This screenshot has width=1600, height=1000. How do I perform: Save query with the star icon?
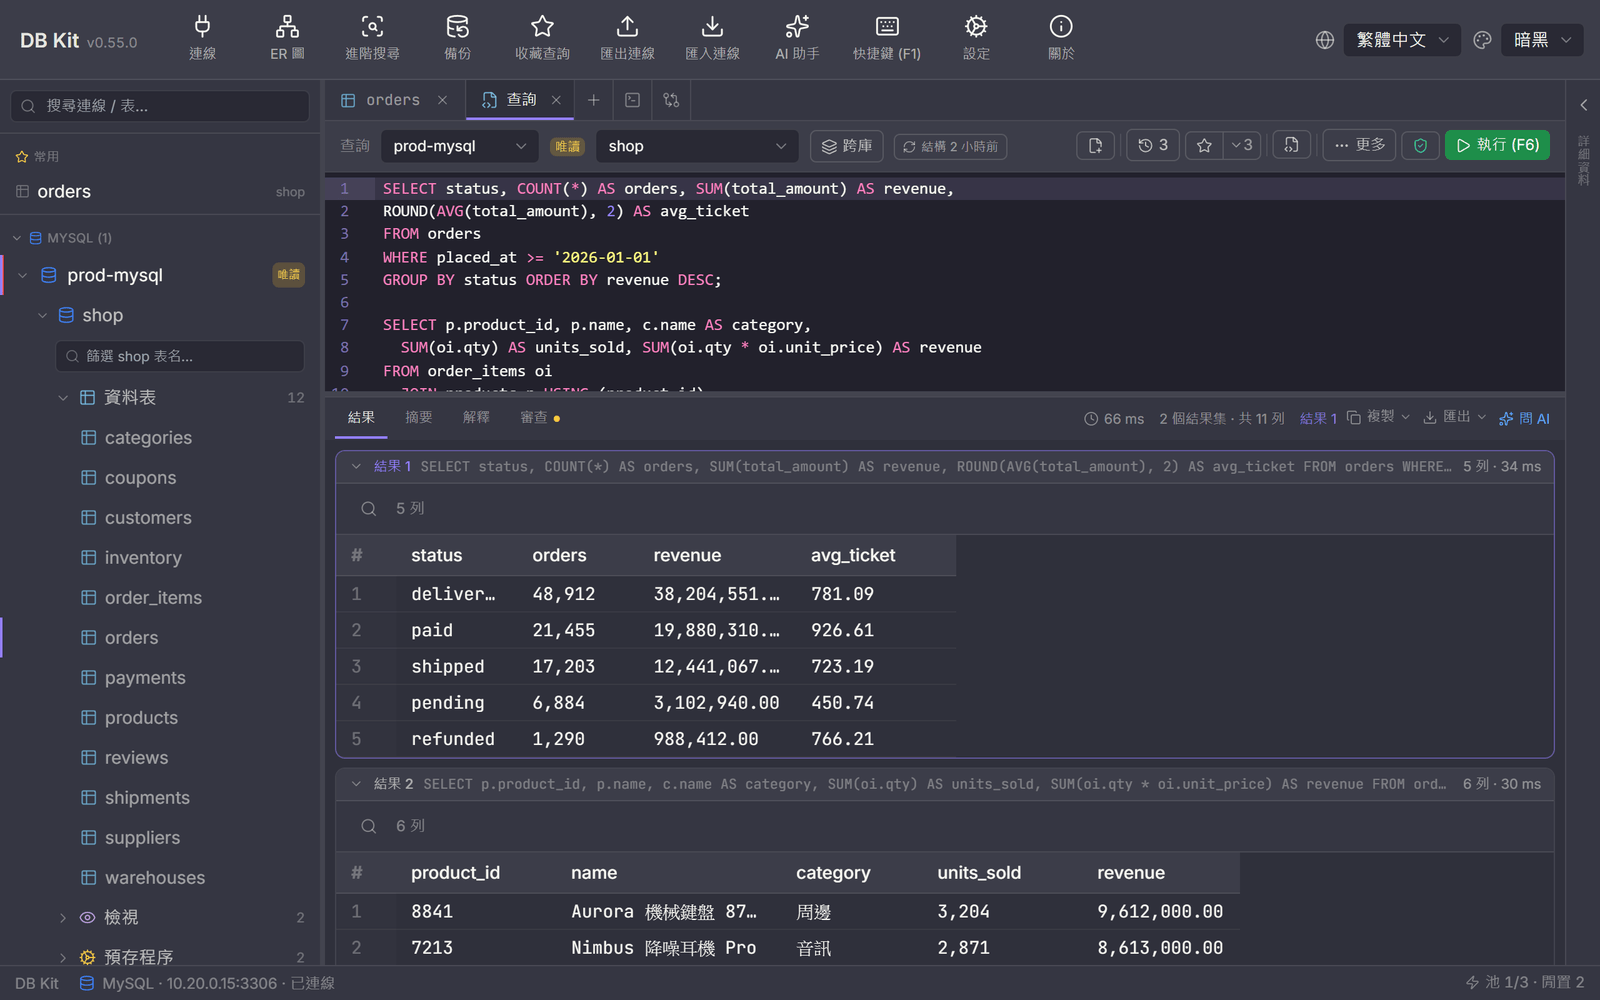[1204, 146]
